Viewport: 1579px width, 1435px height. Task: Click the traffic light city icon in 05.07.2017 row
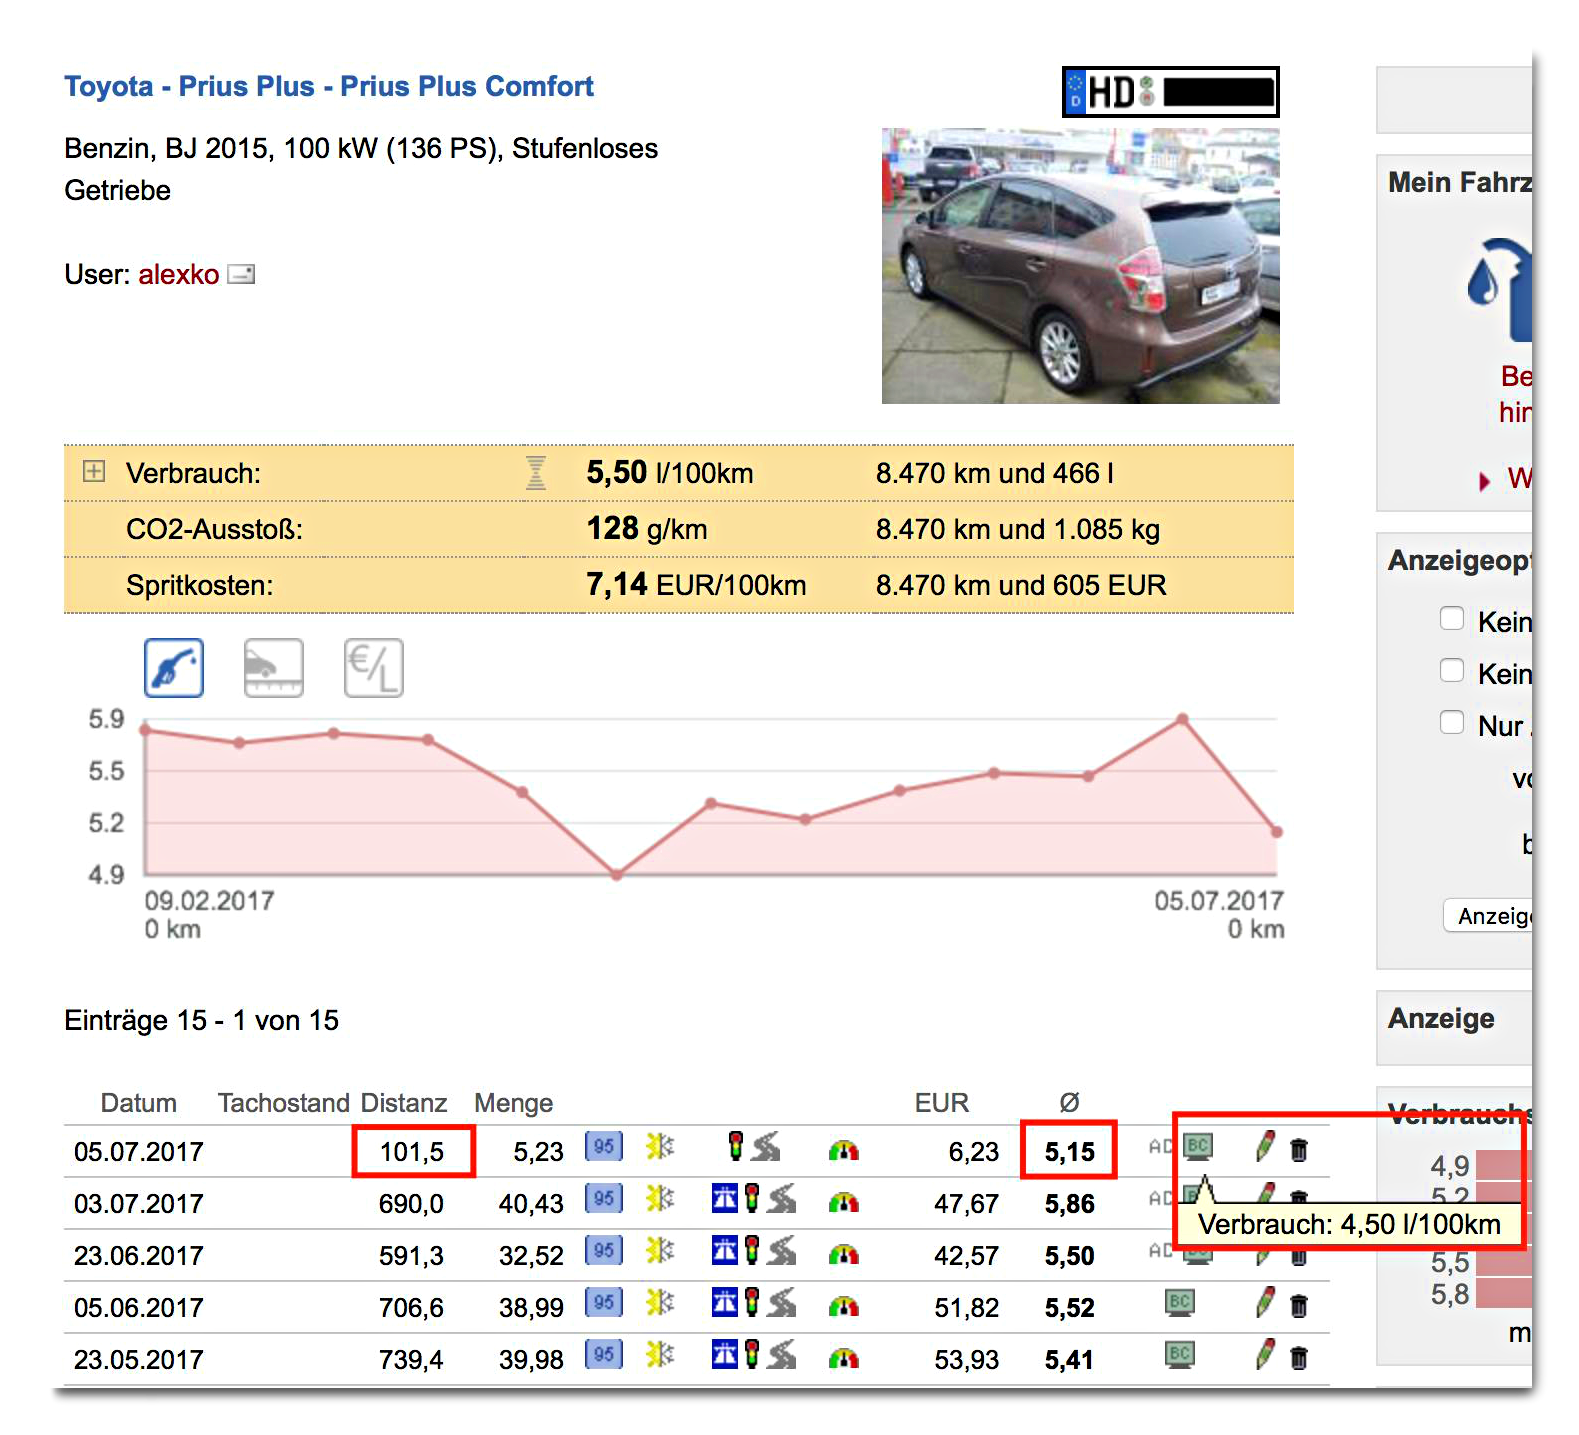coord(736,1147)
